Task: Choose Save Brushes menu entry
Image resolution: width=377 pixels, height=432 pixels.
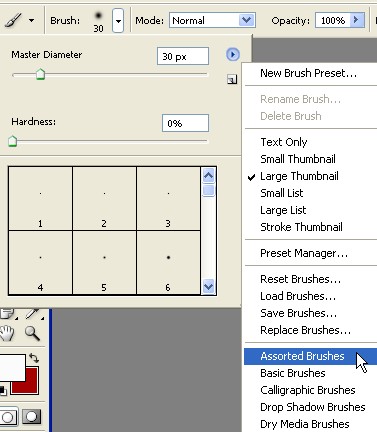Action: 298,313
